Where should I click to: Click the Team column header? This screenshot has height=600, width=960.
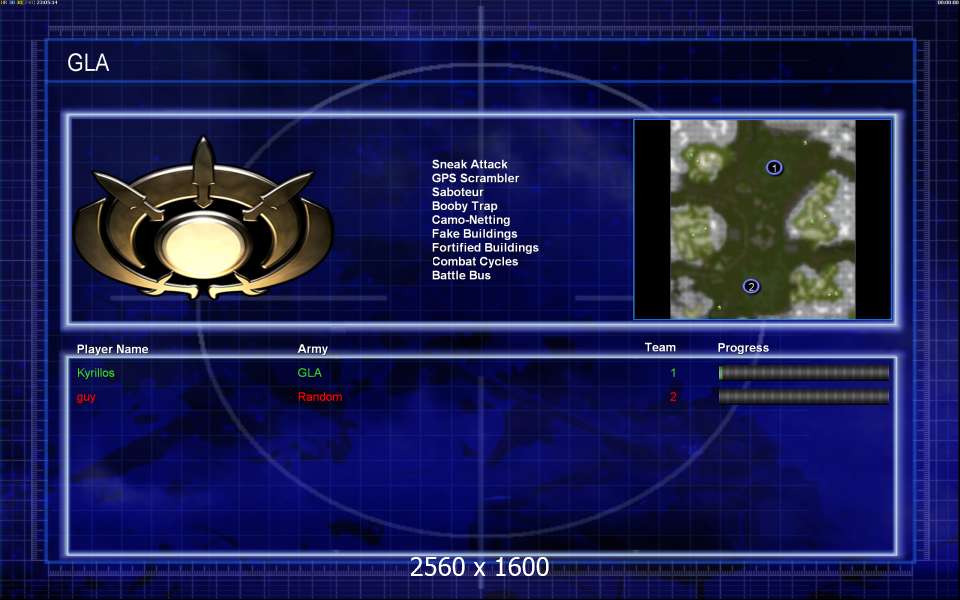coord(660,347)
